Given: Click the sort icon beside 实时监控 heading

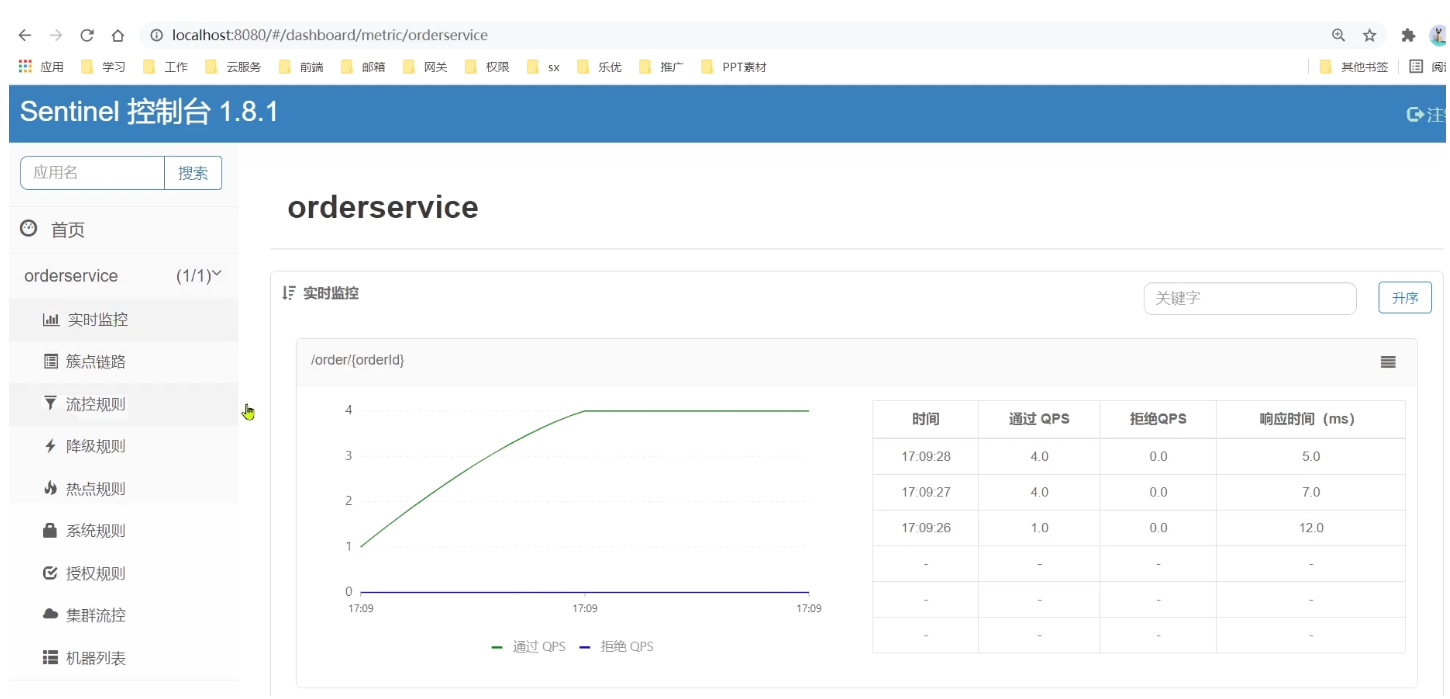Looking at the screenshot, I should click(x=289, y=293).
